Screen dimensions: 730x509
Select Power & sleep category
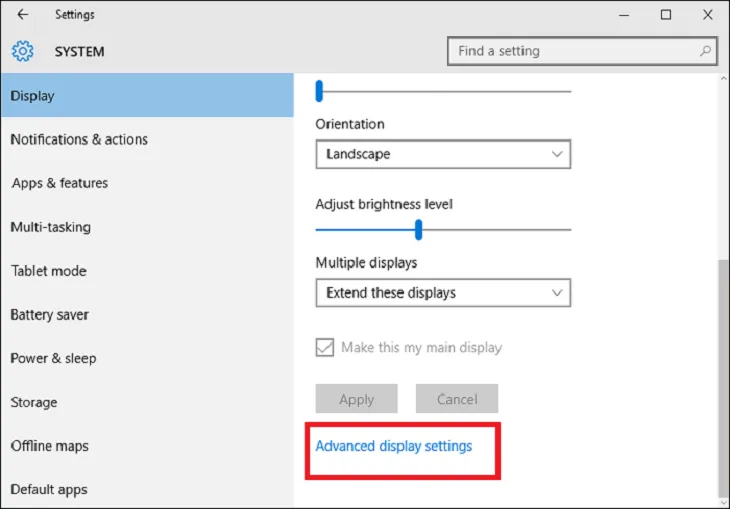click(54, 358)
